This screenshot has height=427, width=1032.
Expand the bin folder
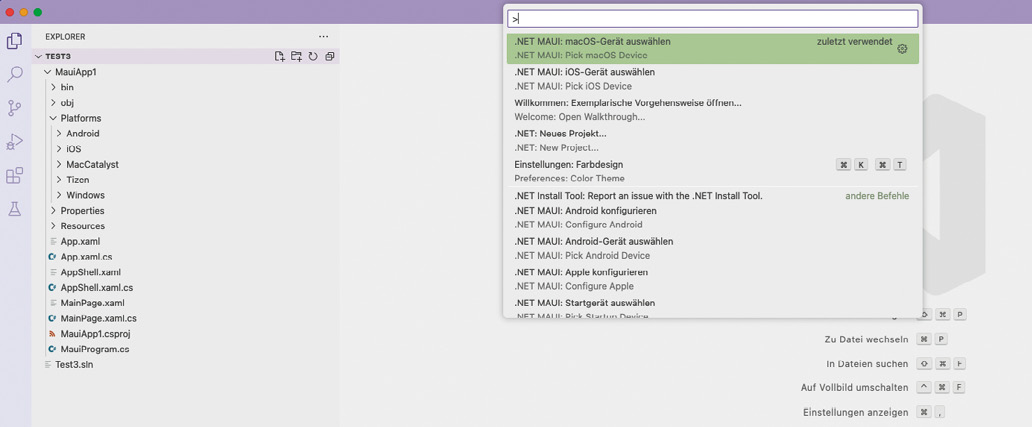53,87
